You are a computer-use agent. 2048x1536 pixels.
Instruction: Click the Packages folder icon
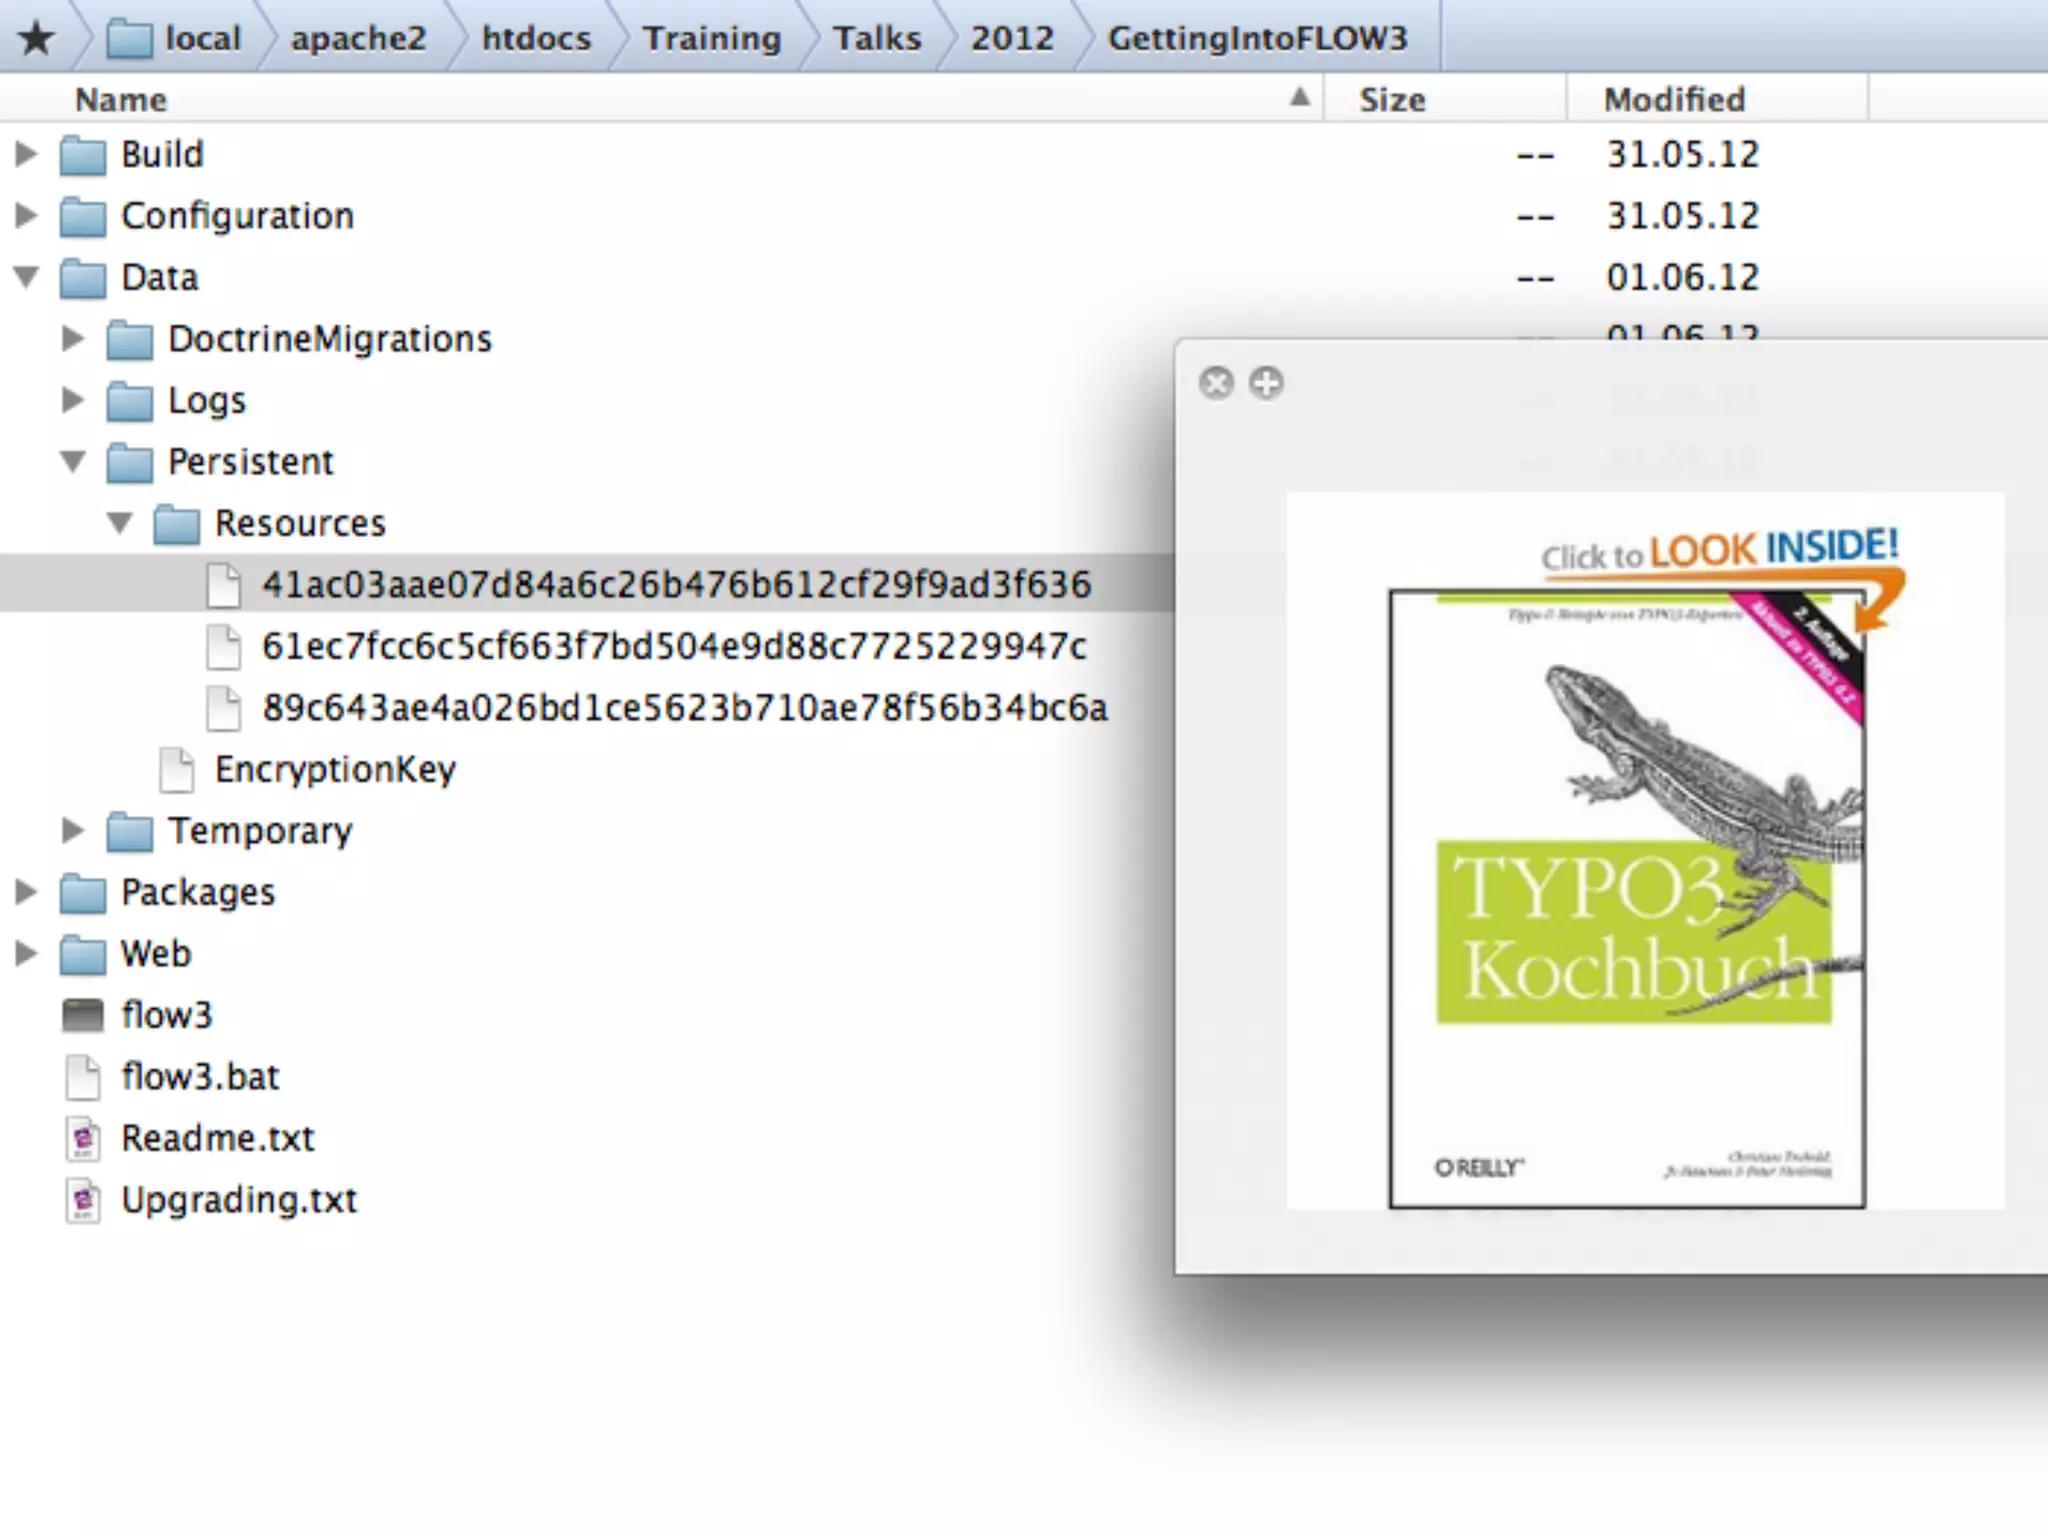point(82,893)
